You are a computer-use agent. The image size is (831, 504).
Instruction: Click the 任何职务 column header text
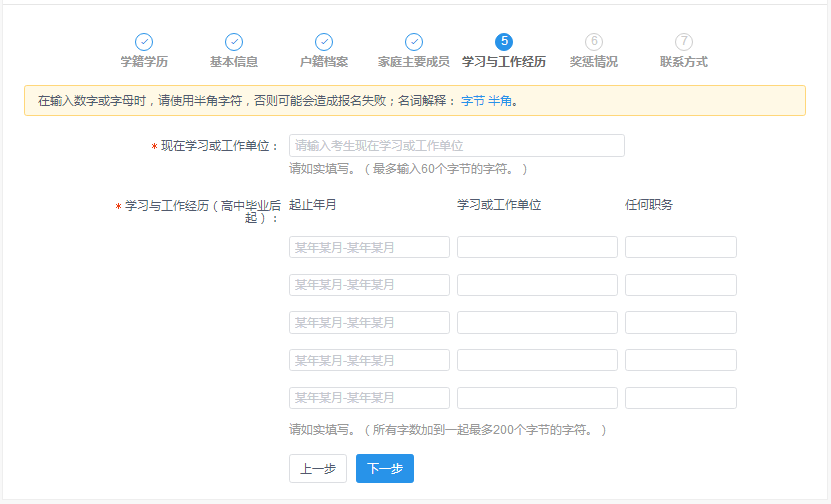point(649,205)
